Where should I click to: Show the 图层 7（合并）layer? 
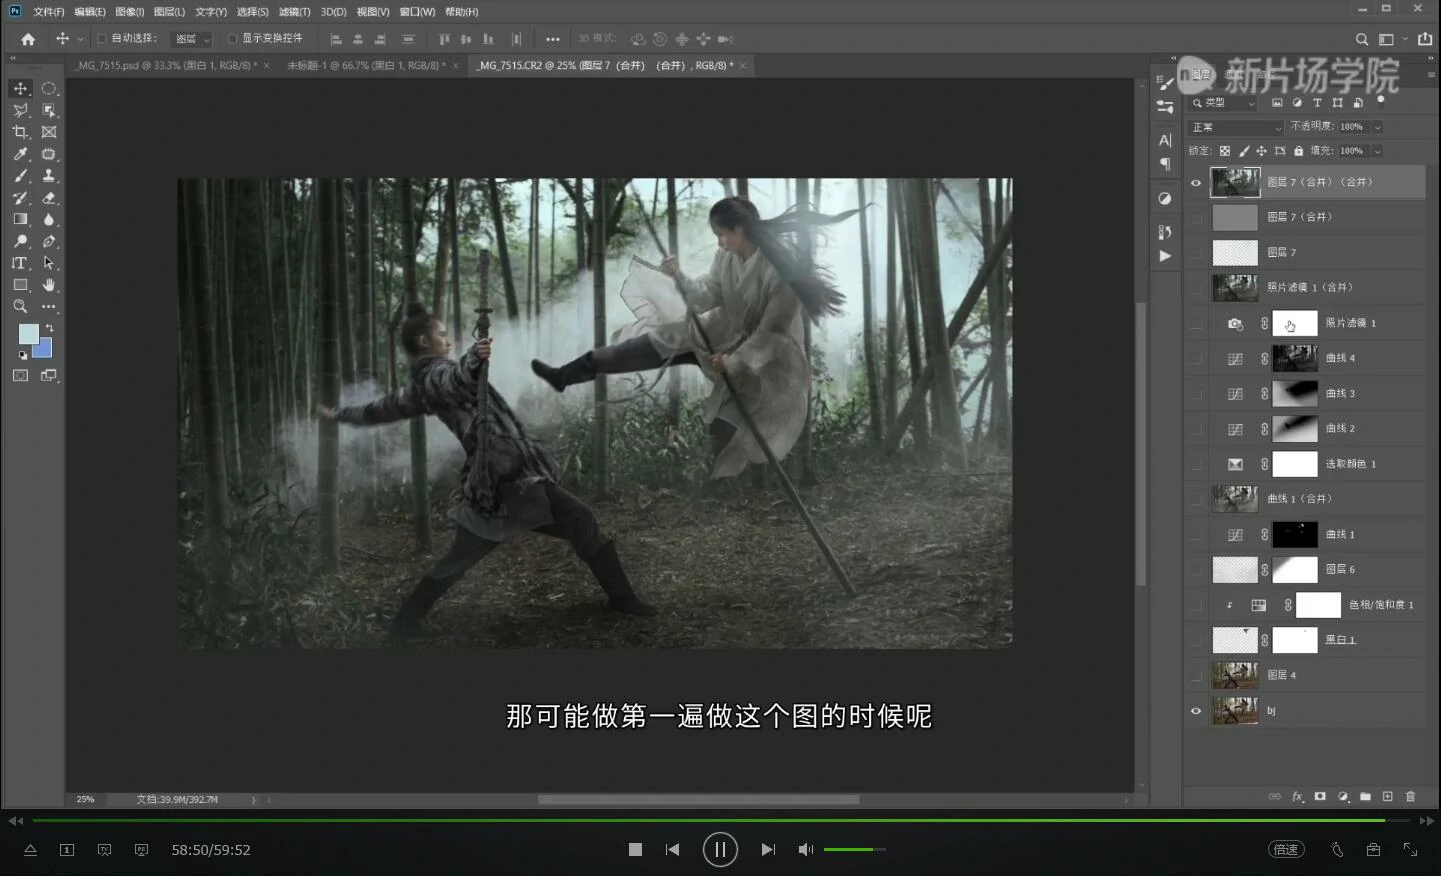[x=1196, y=217]
